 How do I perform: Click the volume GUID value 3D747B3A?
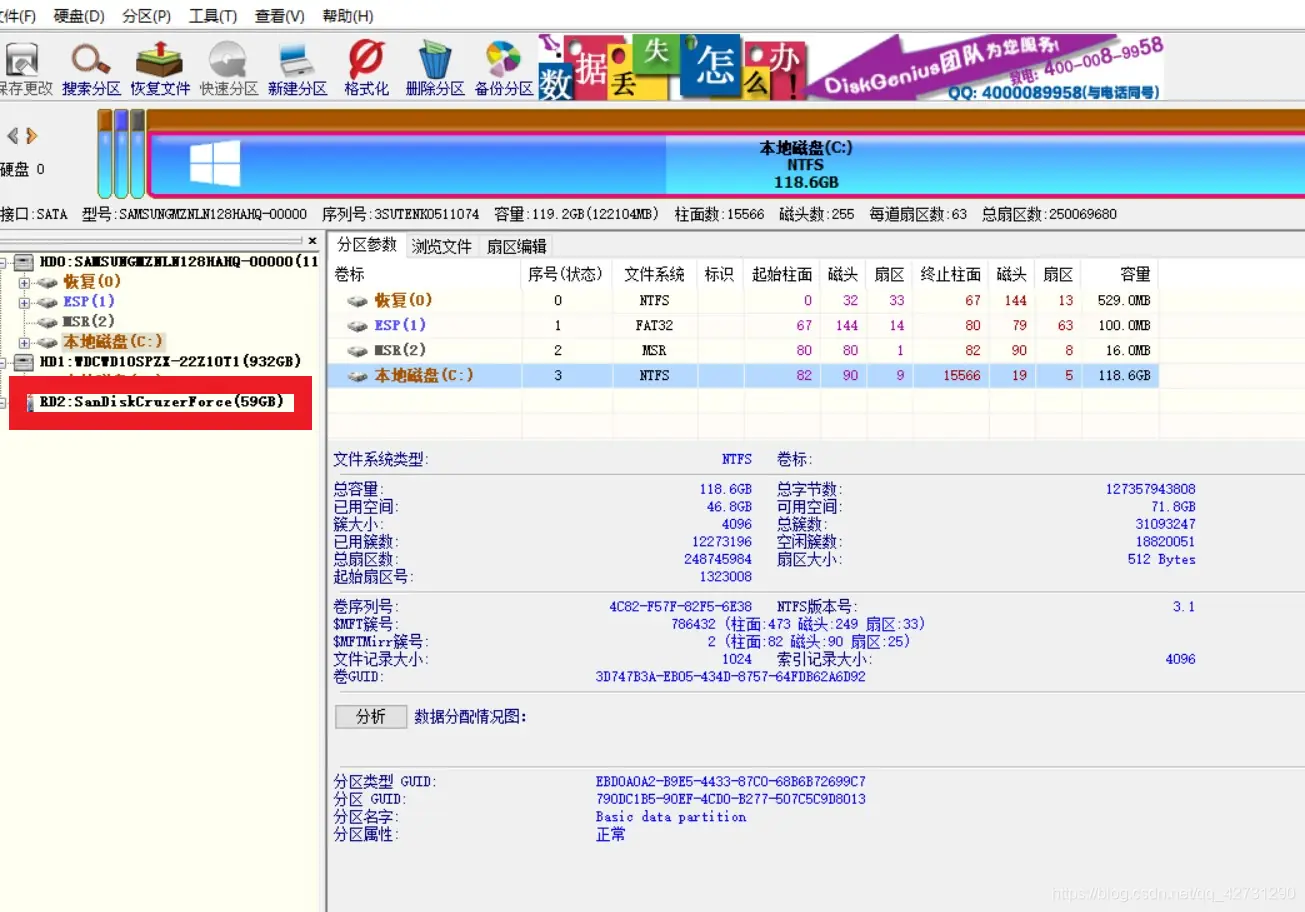(x=730, y=677)
